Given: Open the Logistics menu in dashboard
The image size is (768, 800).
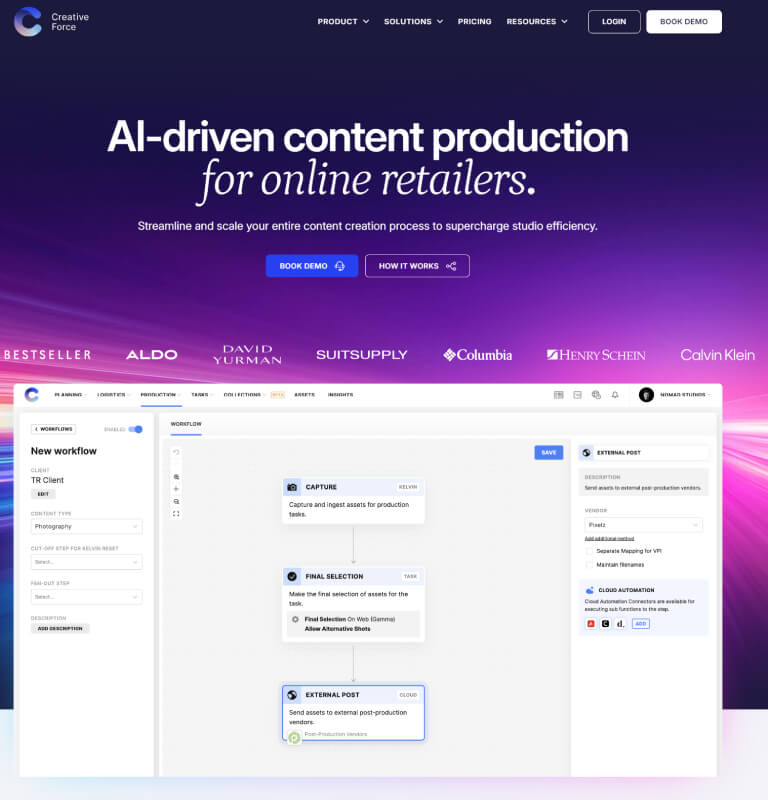Looking at the screenshot, I should coord(114,395).
